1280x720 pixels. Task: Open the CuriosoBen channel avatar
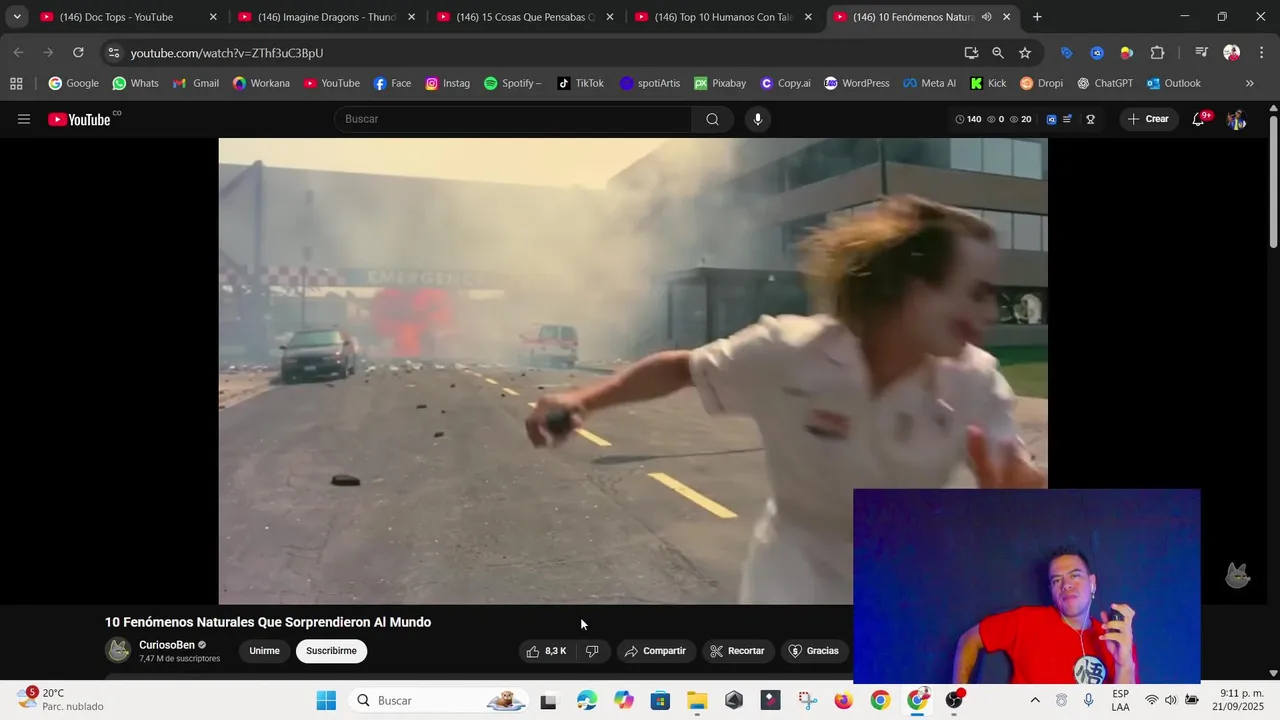click(x=118, y=650)
